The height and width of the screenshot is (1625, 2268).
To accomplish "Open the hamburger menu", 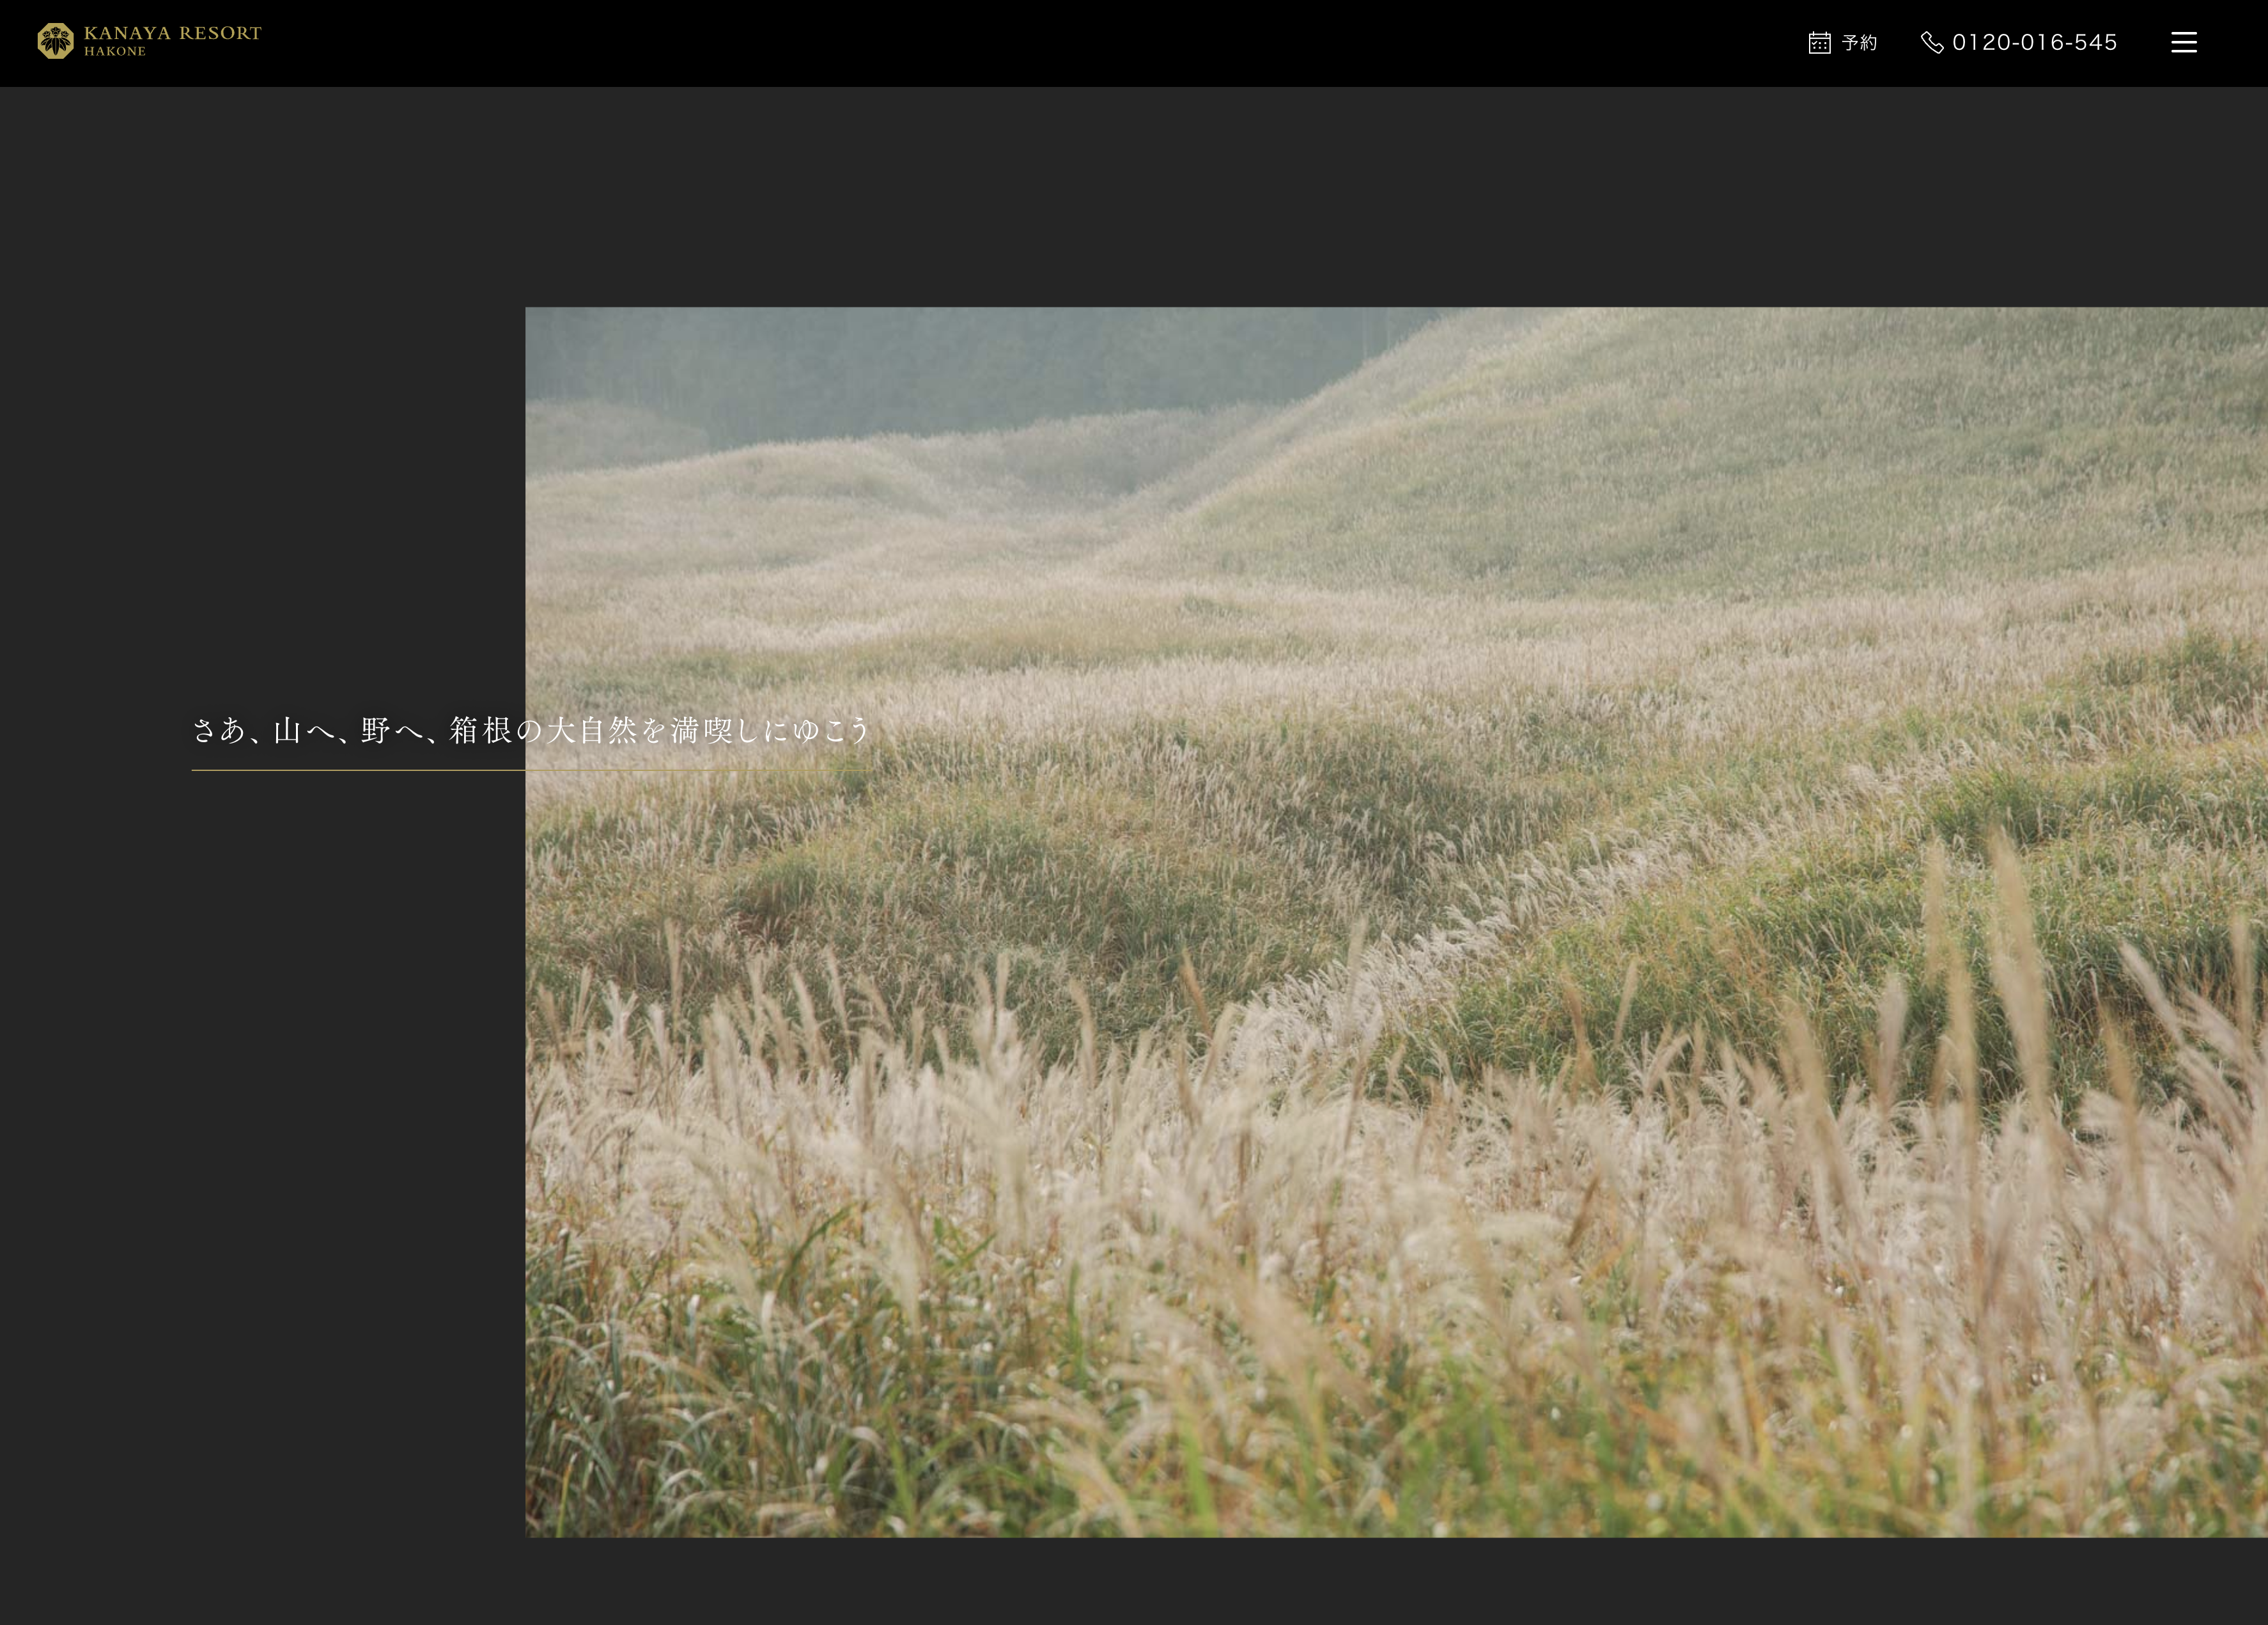I will [2183, 42].
